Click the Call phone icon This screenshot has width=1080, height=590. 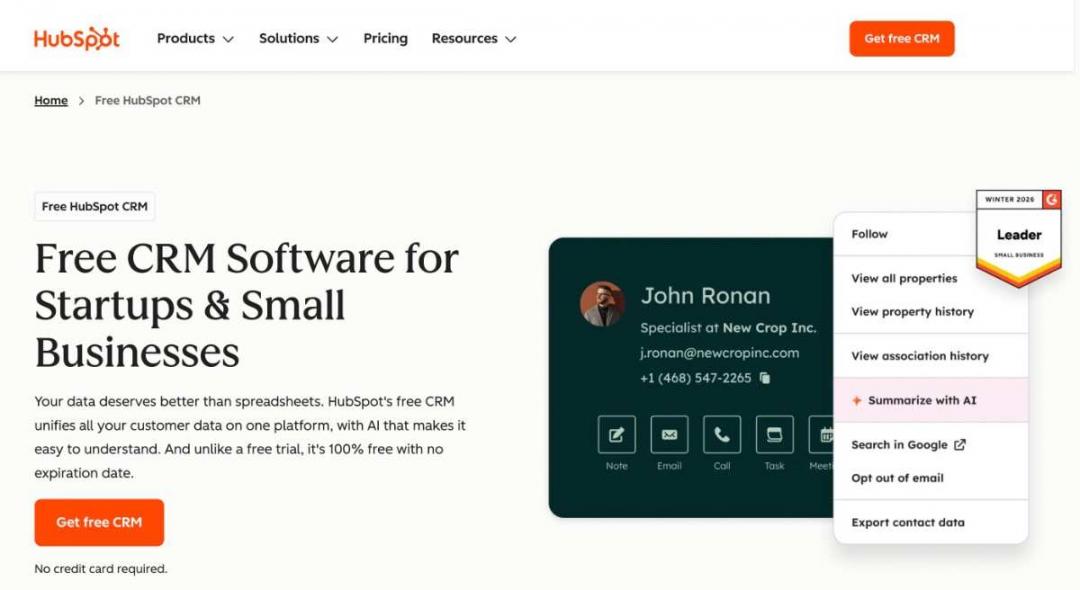(x=722, y=434)
